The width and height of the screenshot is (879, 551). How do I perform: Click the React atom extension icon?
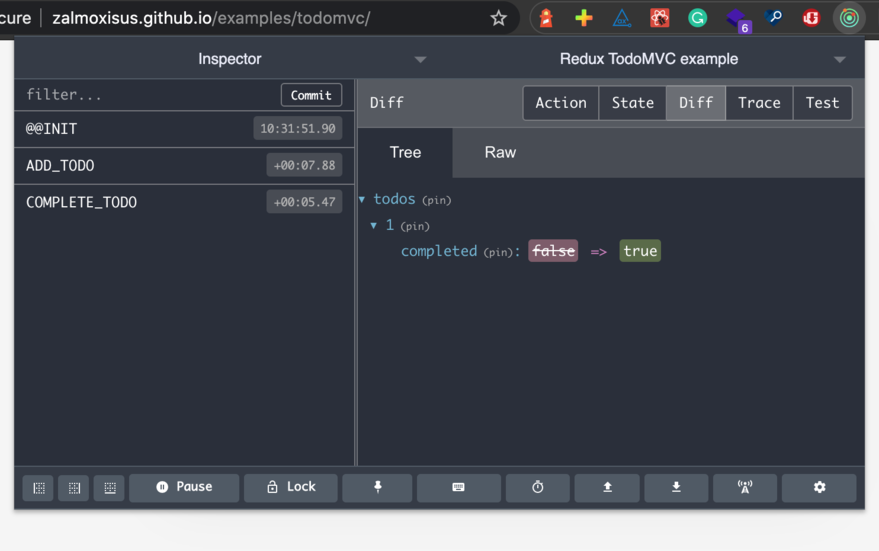click(x=659, y=18)
